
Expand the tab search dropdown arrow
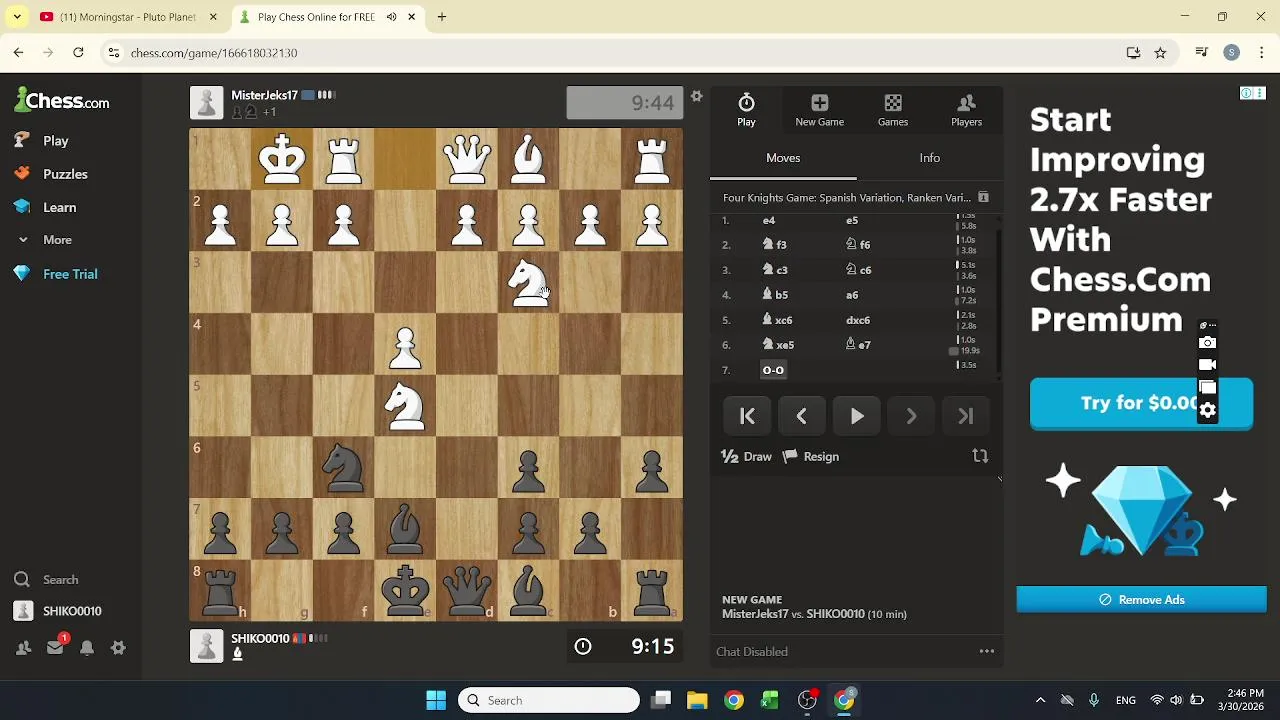click(17, 17)
